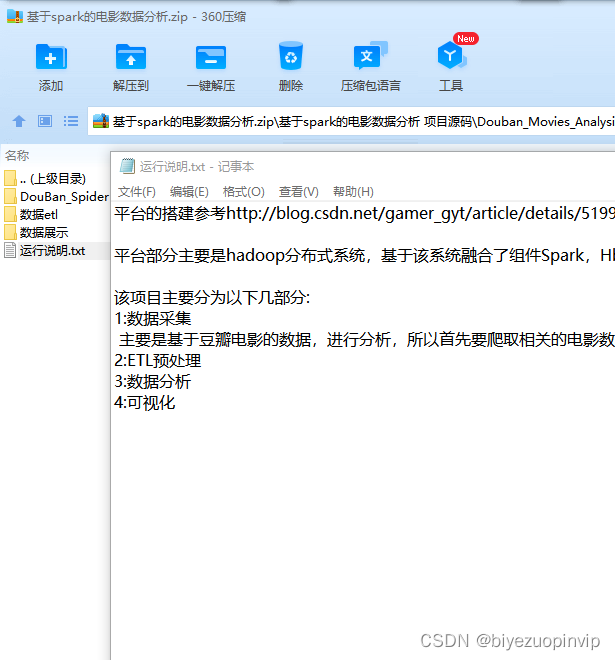This screenshot has width=615, height=660.
Task: Click the 360压缩 window title text
Action: pos(136,17)
